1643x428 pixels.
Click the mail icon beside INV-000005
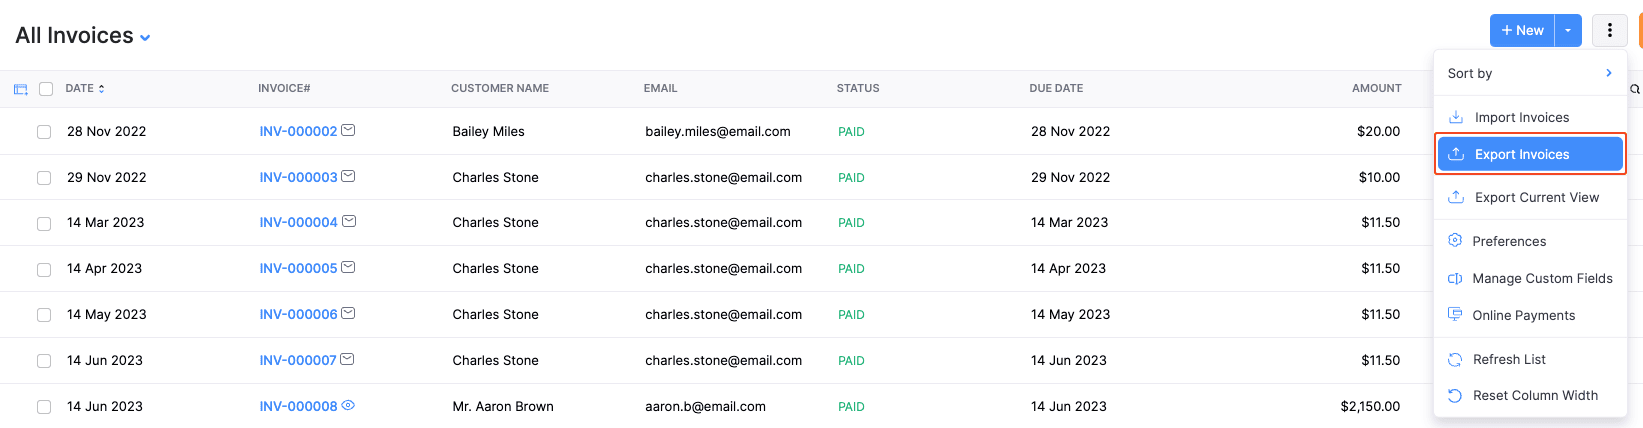coord(348,267)
